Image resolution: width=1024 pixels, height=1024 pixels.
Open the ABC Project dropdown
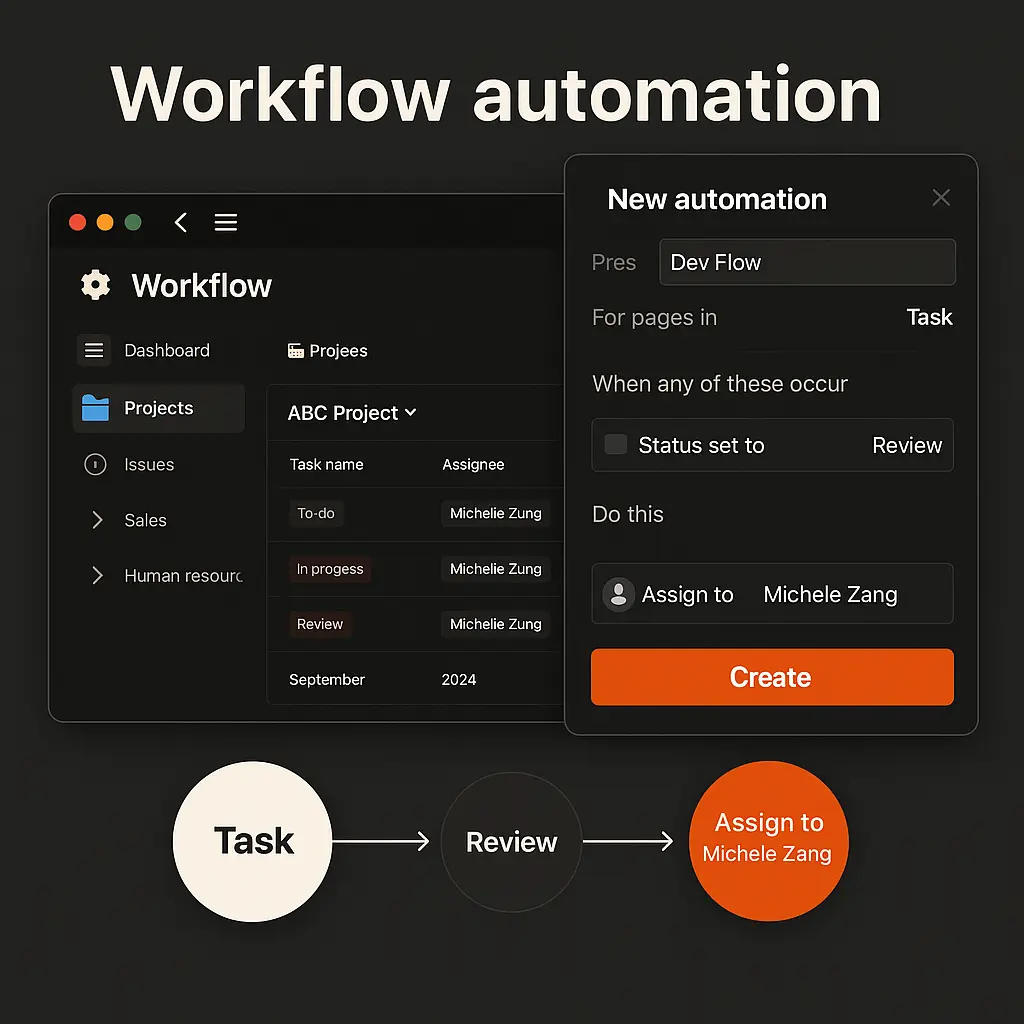(352, 413)
